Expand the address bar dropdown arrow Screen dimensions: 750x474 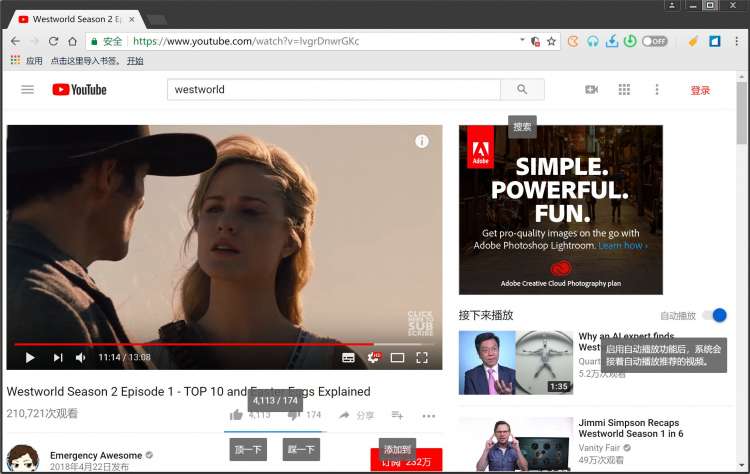(x=522, y=40)
